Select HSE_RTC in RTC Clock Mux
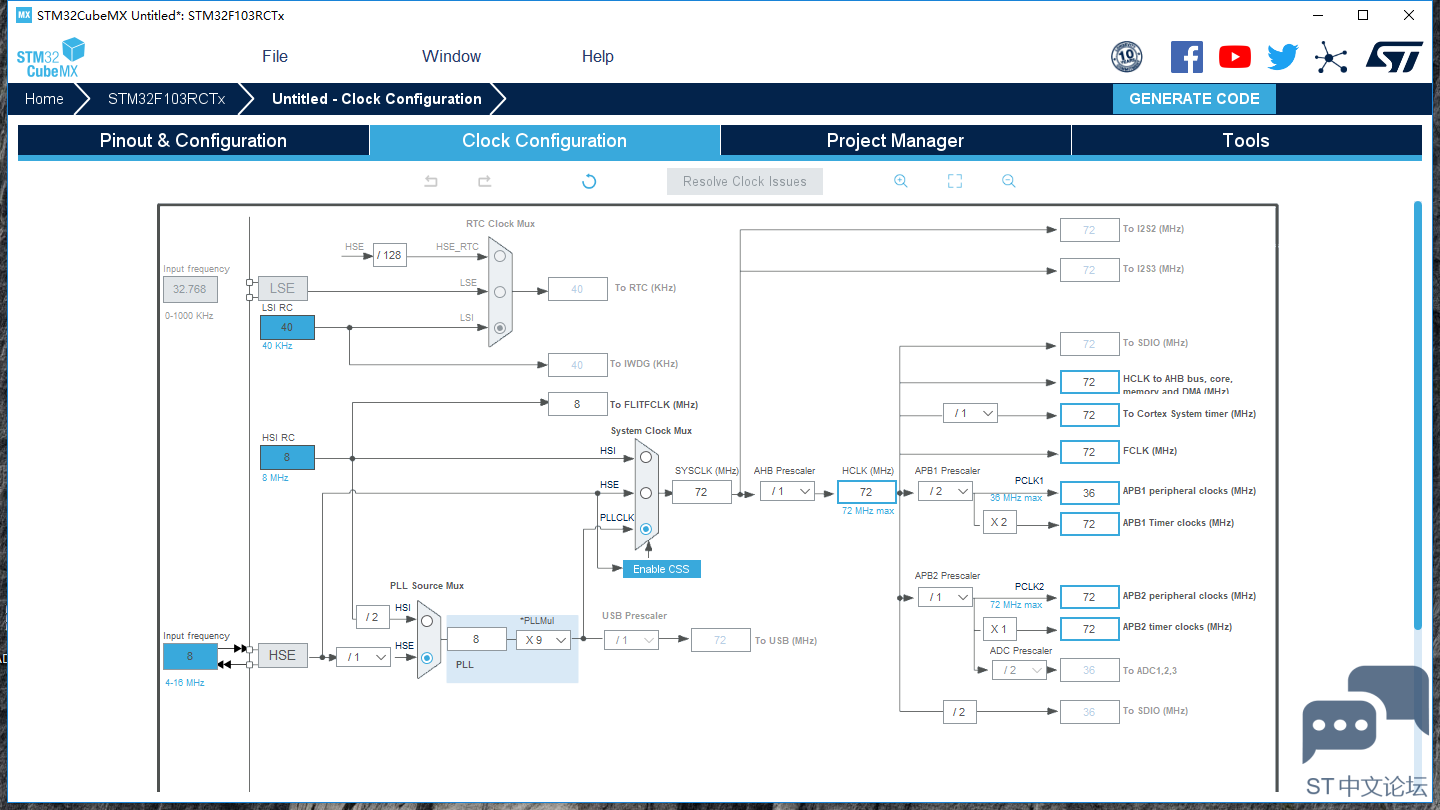Image resolution: width=1440 pixels, height=810 pixels. pyautogui.click(x=499, y=255)
